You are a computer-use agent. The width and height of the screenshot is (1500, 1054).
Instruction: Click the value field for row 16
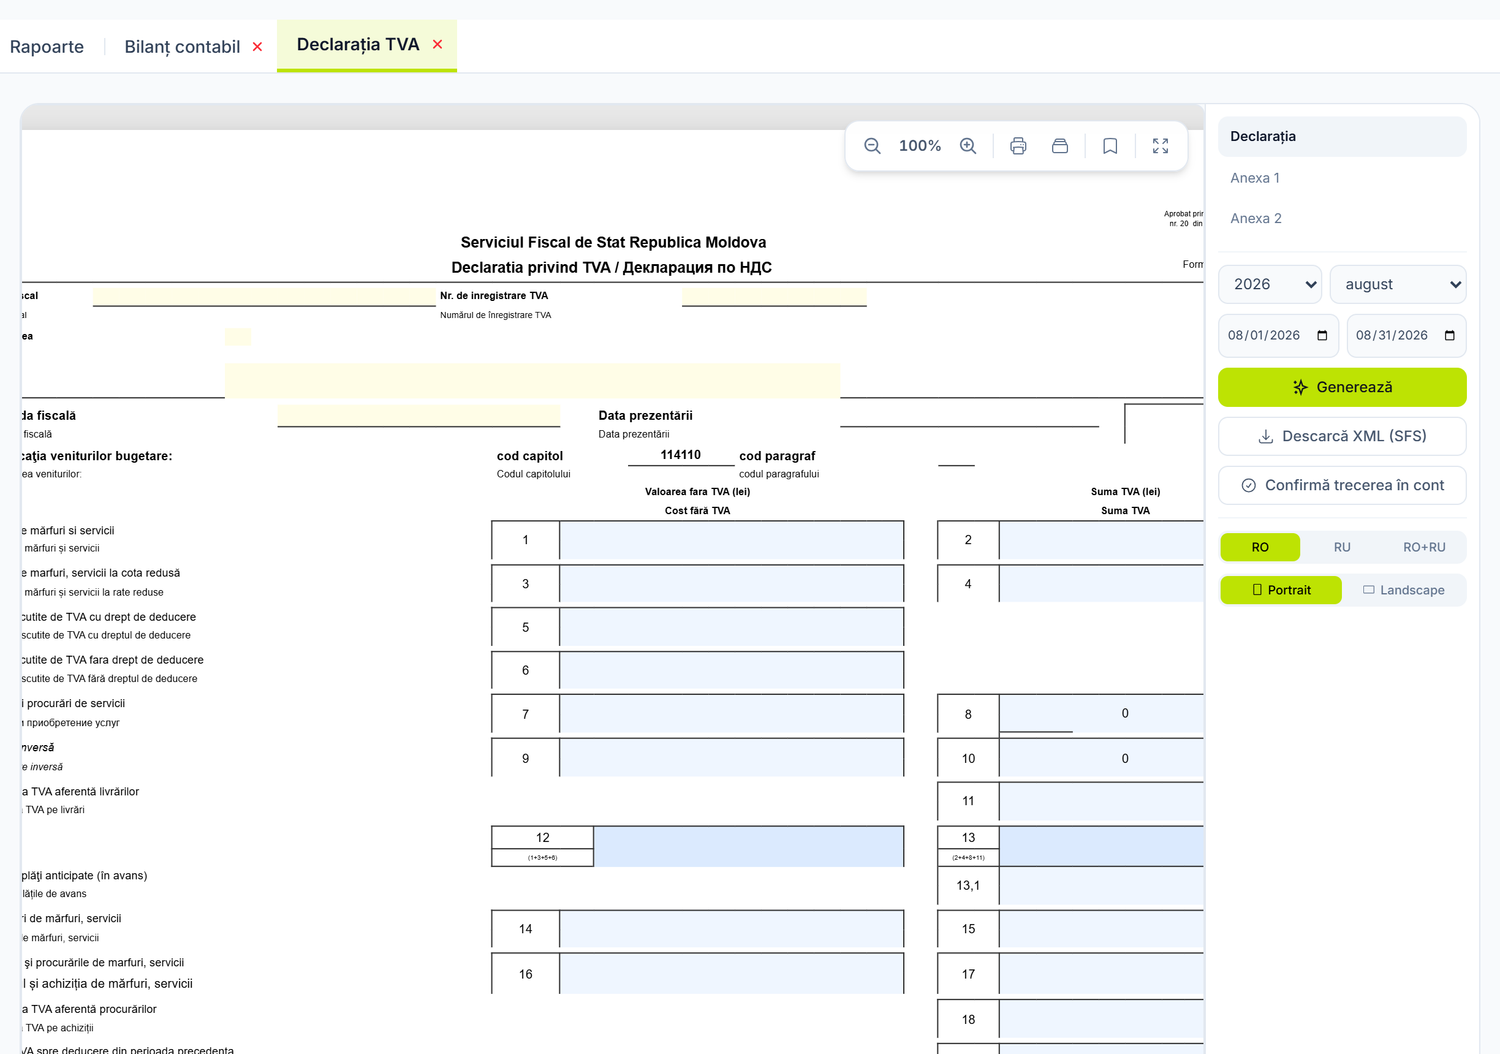pyautogui.click(x=731, y=974)
